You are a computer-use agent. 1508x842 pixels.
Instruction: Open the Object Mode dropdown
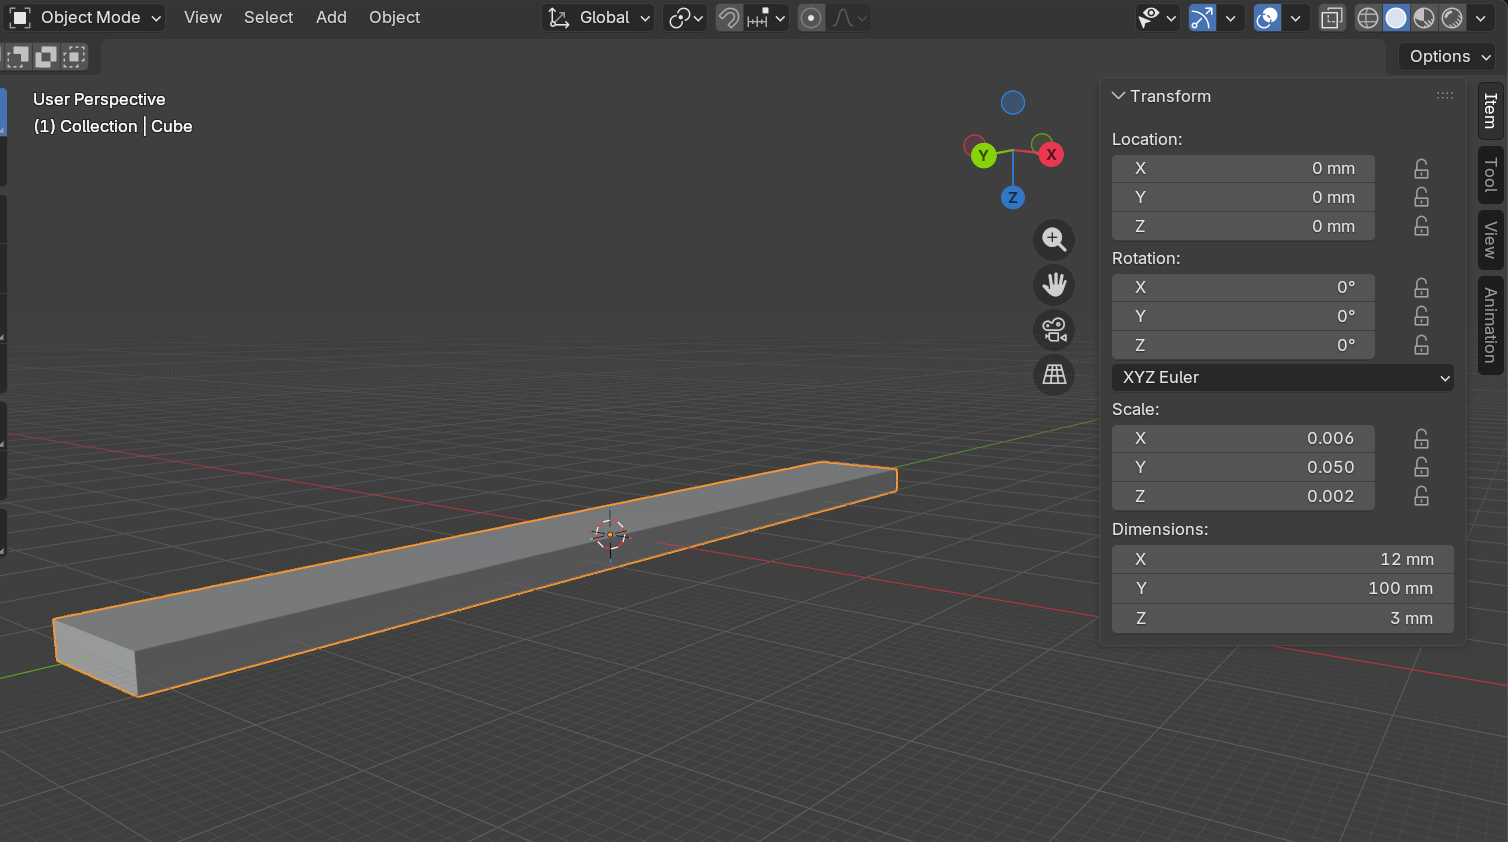(85, 18)
